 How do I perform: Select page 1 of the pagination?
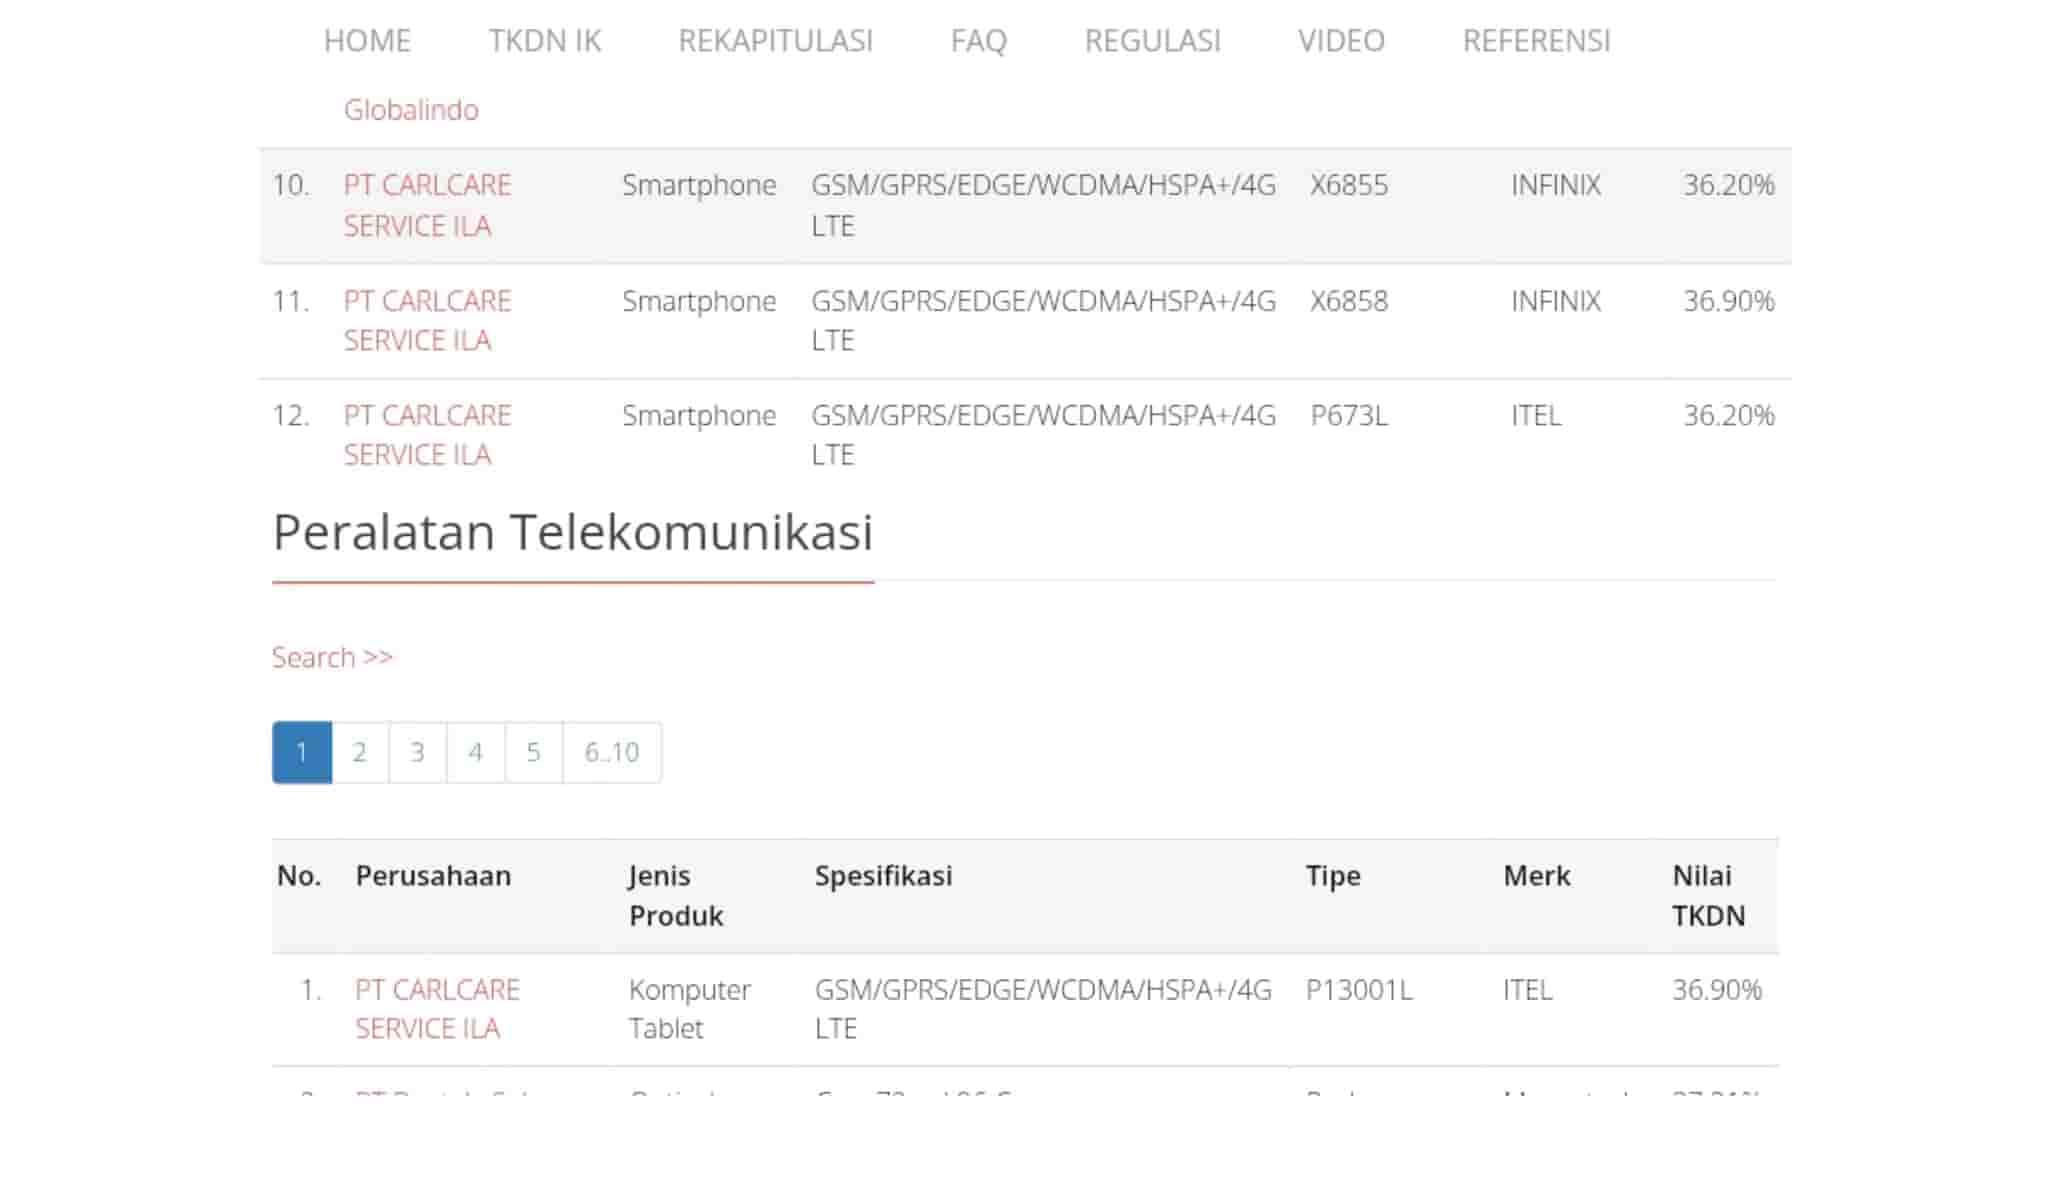[x=301, y=752]
